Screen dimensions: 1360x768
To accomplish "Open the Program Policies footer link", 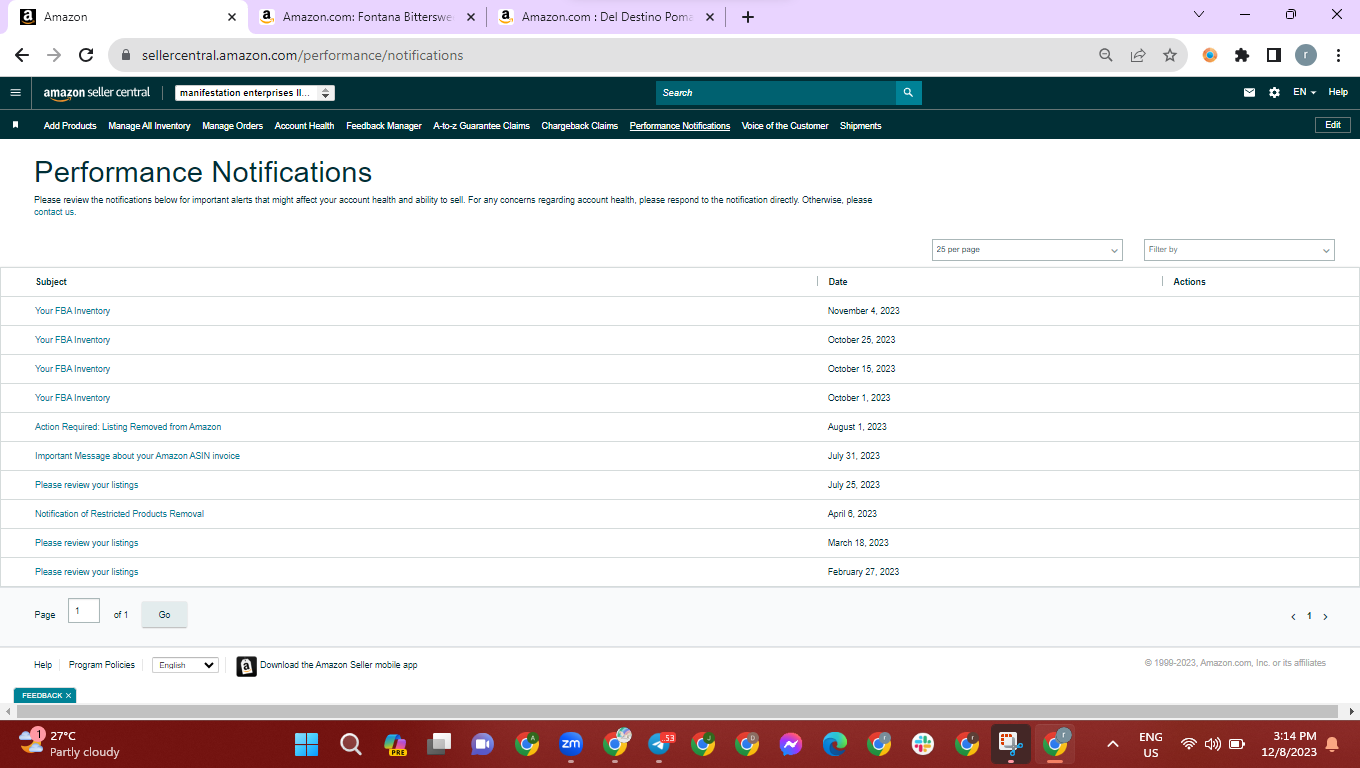I will click(102, 665).
